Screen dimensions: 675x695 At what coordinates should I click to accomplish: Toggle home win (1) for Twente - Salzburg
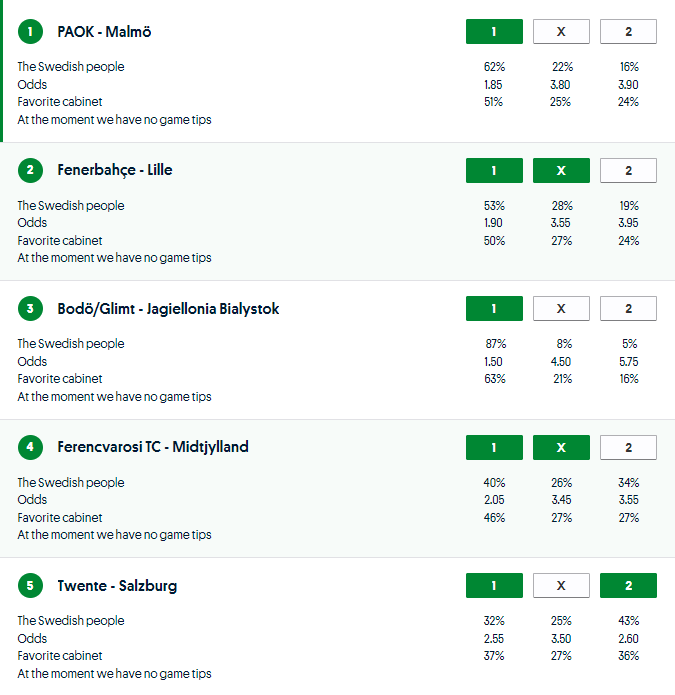tap(494, 586)
